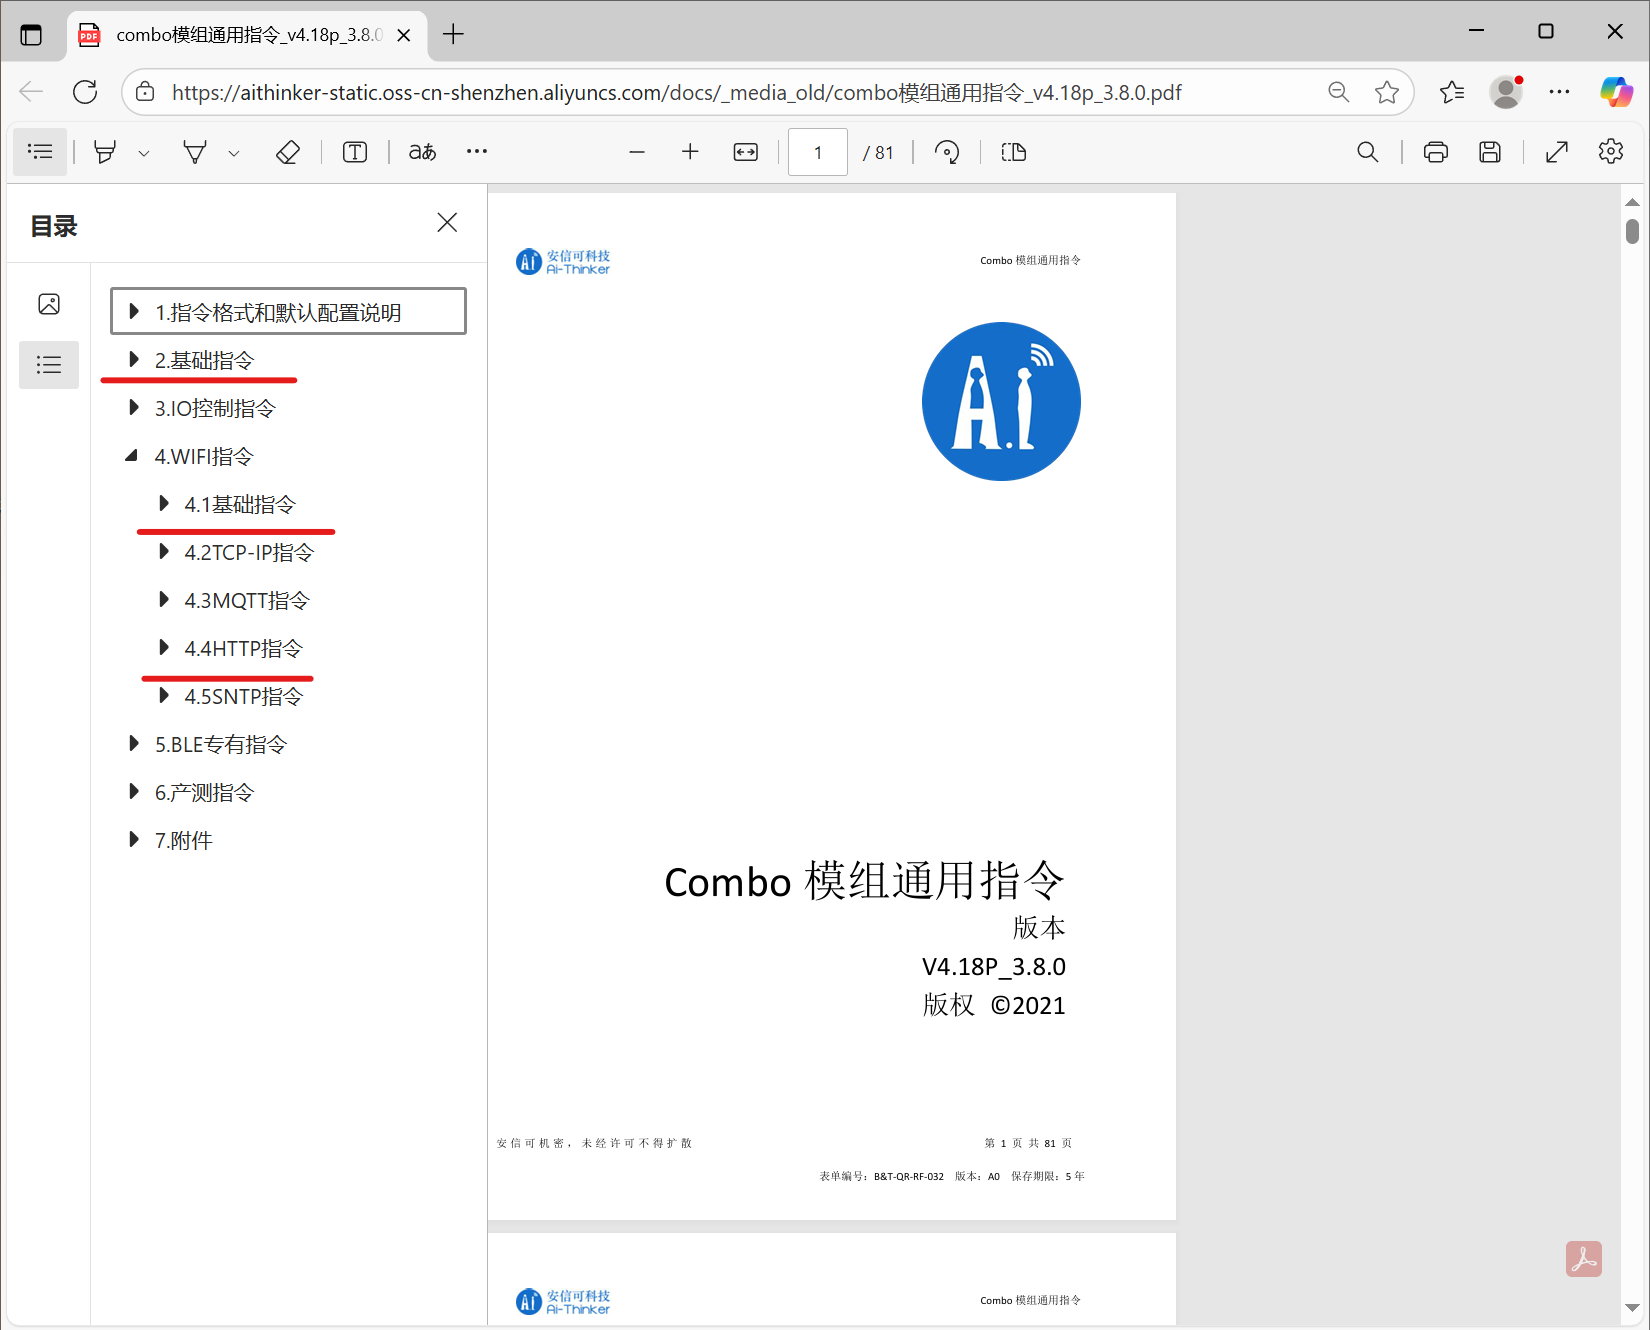1650x1330 pixels.
Task: Click address bar zoom magnifier icon
Action: [1338, 92]
